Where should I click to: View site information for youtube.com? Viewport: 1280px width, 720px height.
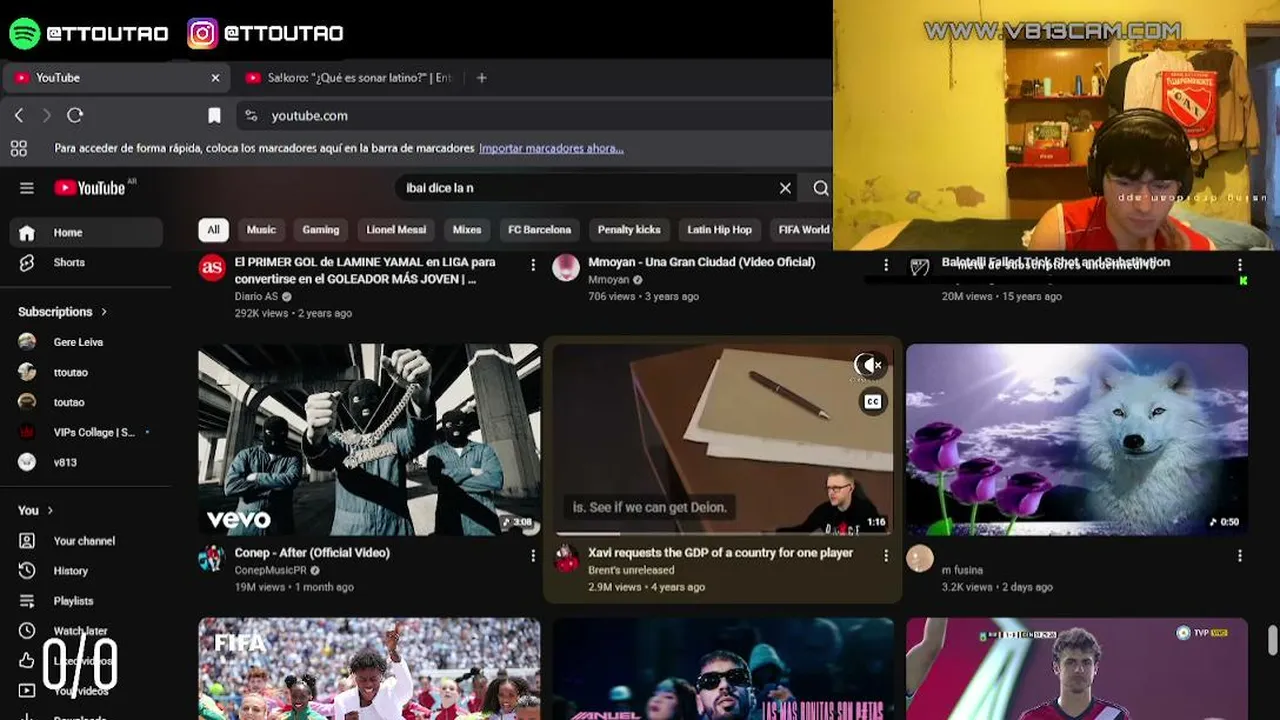pos(251,116)
